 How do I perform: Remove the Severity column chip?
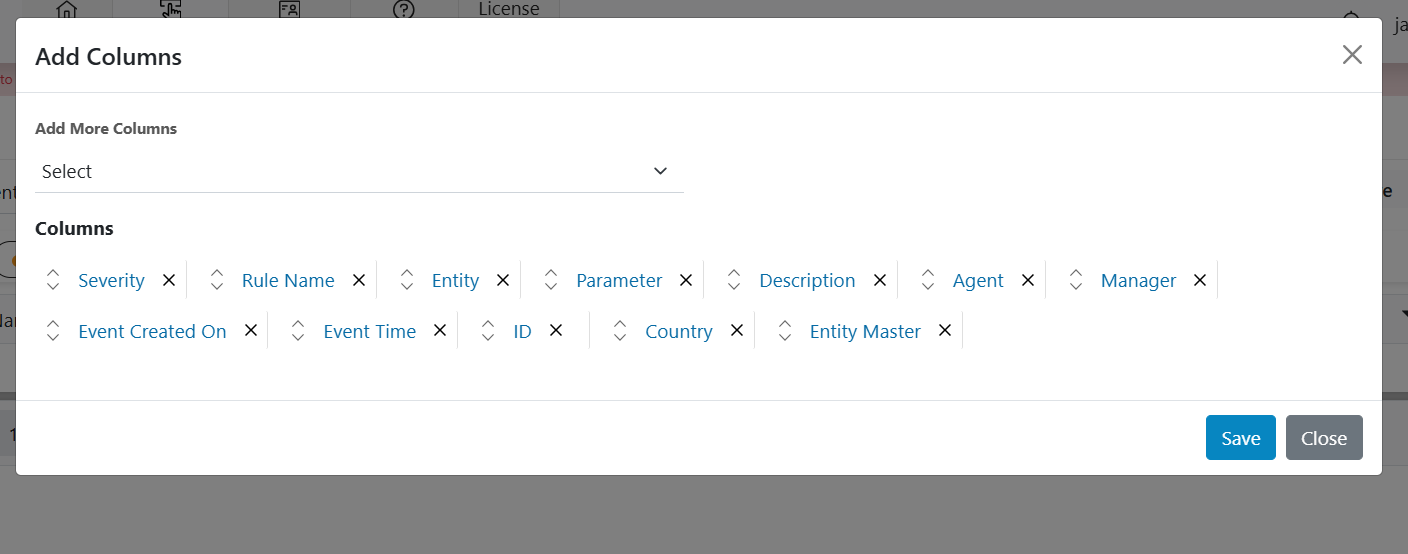(169, 280)
